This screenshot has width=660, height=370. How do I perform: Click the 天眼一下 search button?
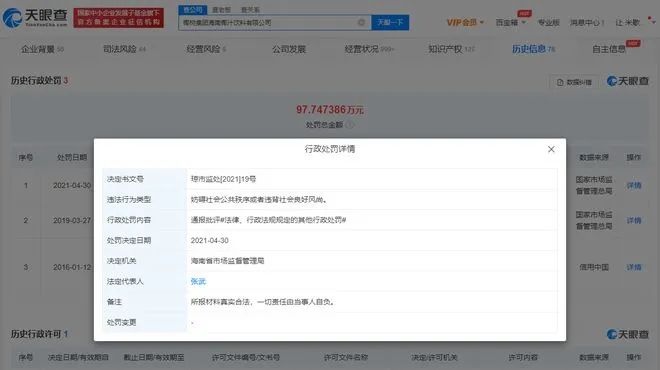390,22
